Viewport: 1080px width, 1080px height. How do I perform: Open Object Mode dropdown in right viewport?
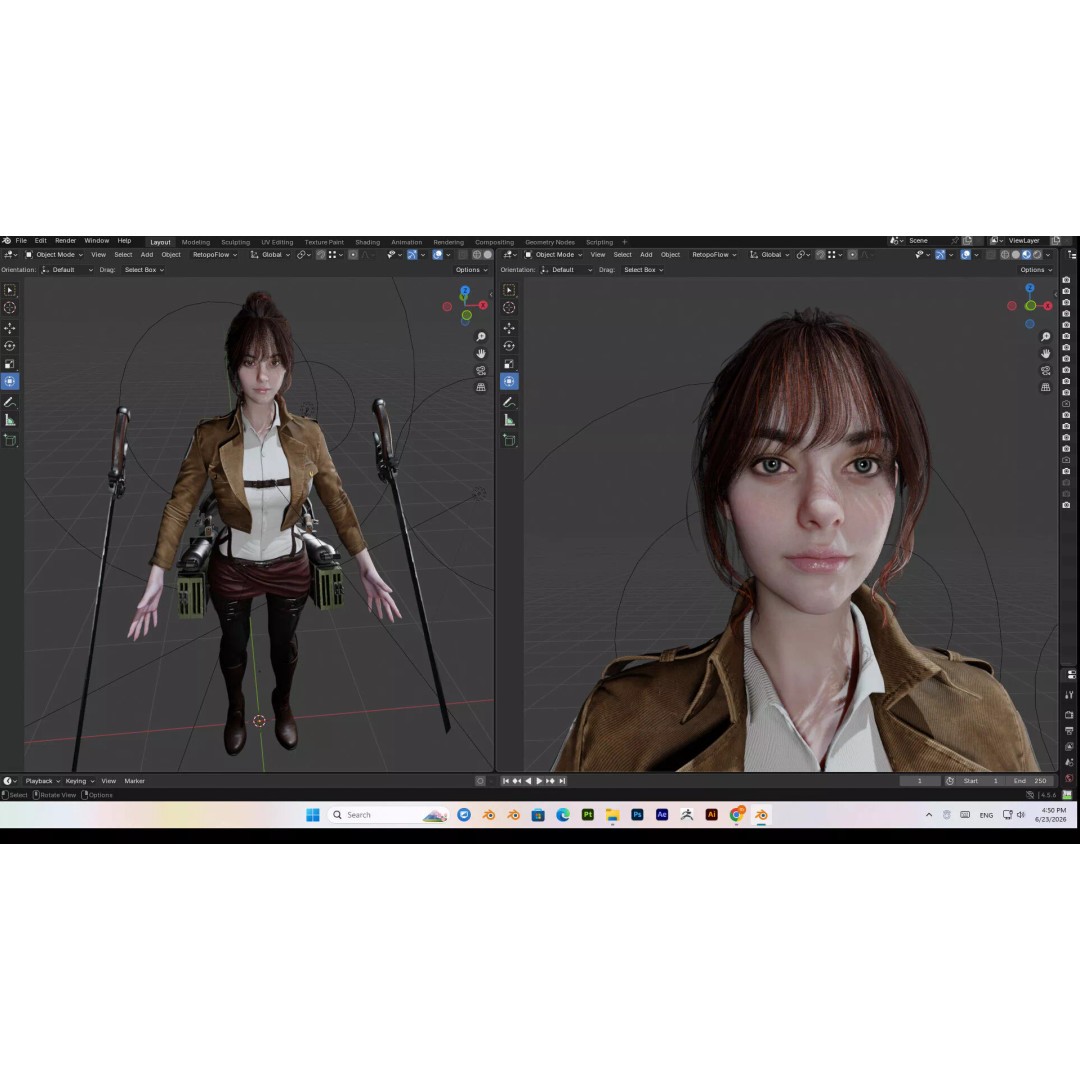[x=554, y=255]
